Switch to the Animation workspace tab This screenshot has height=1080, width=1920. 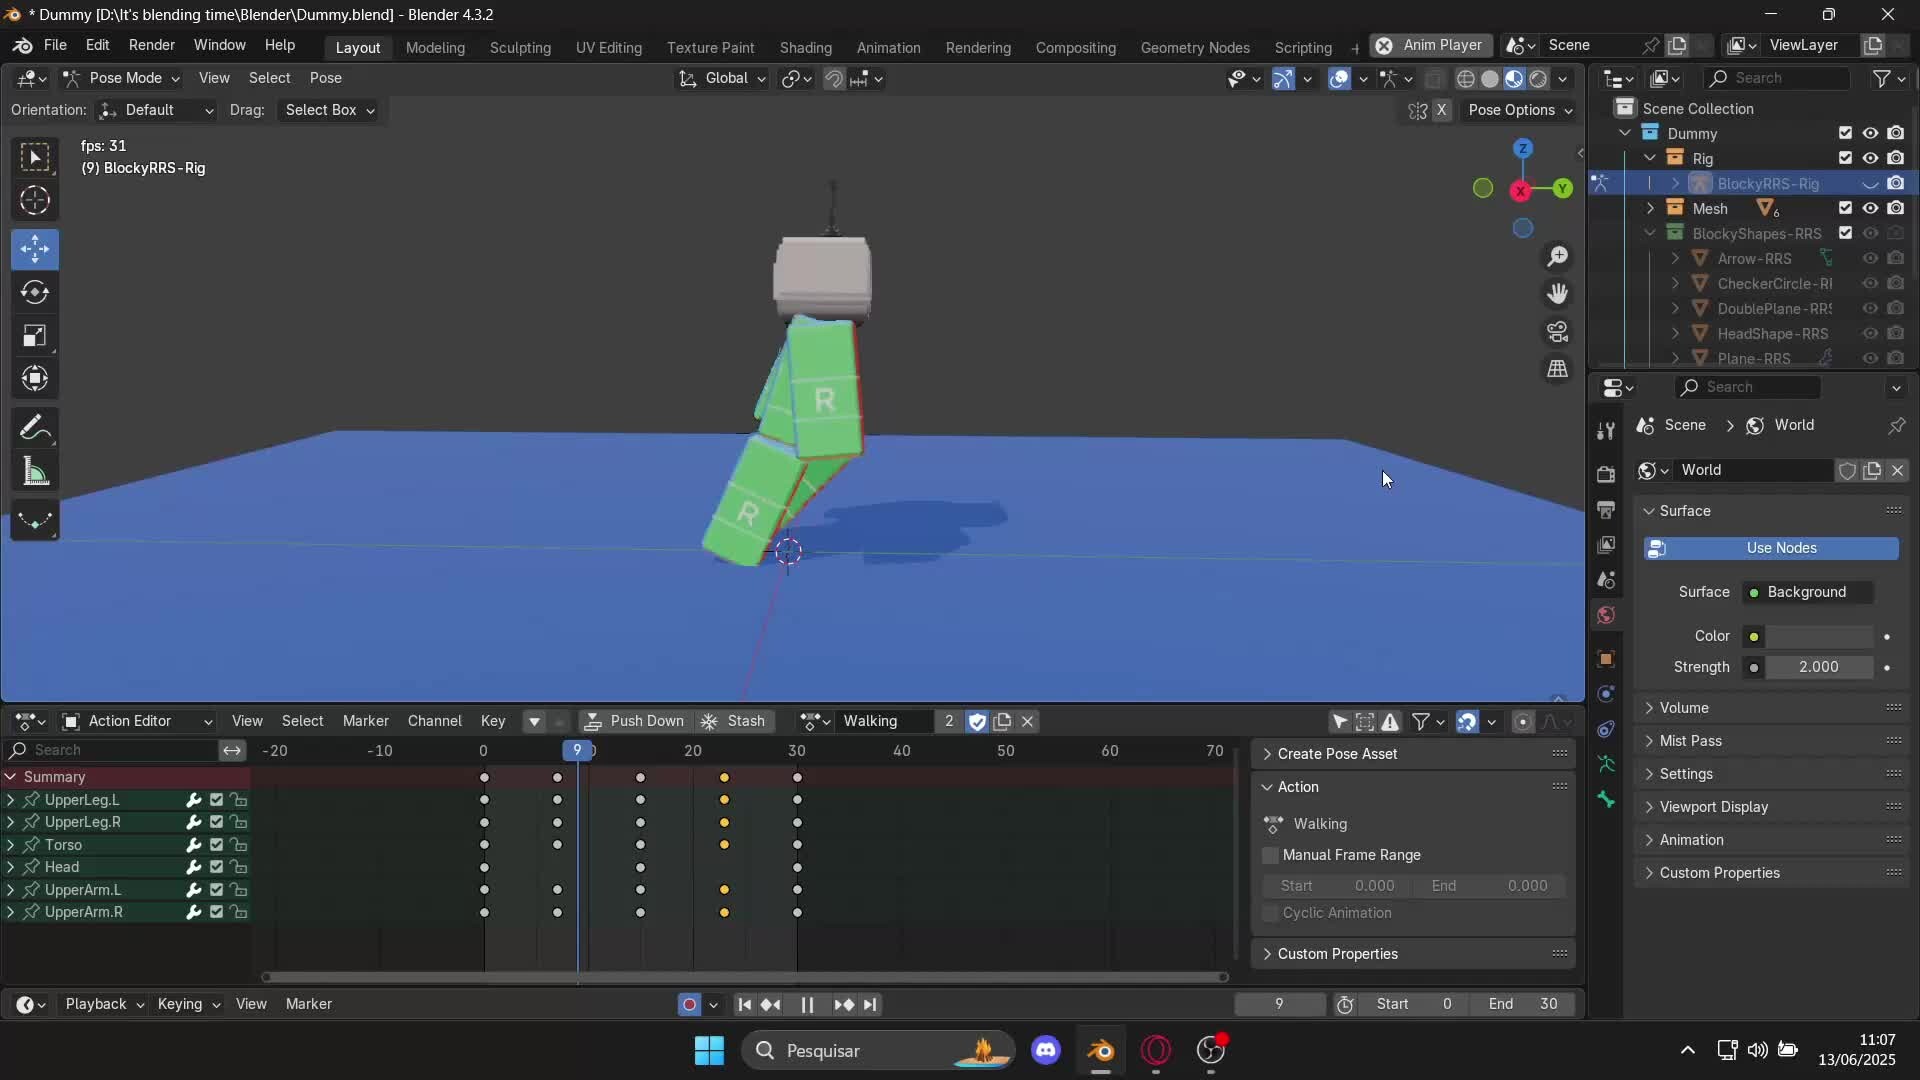click(x=887, y=47)
